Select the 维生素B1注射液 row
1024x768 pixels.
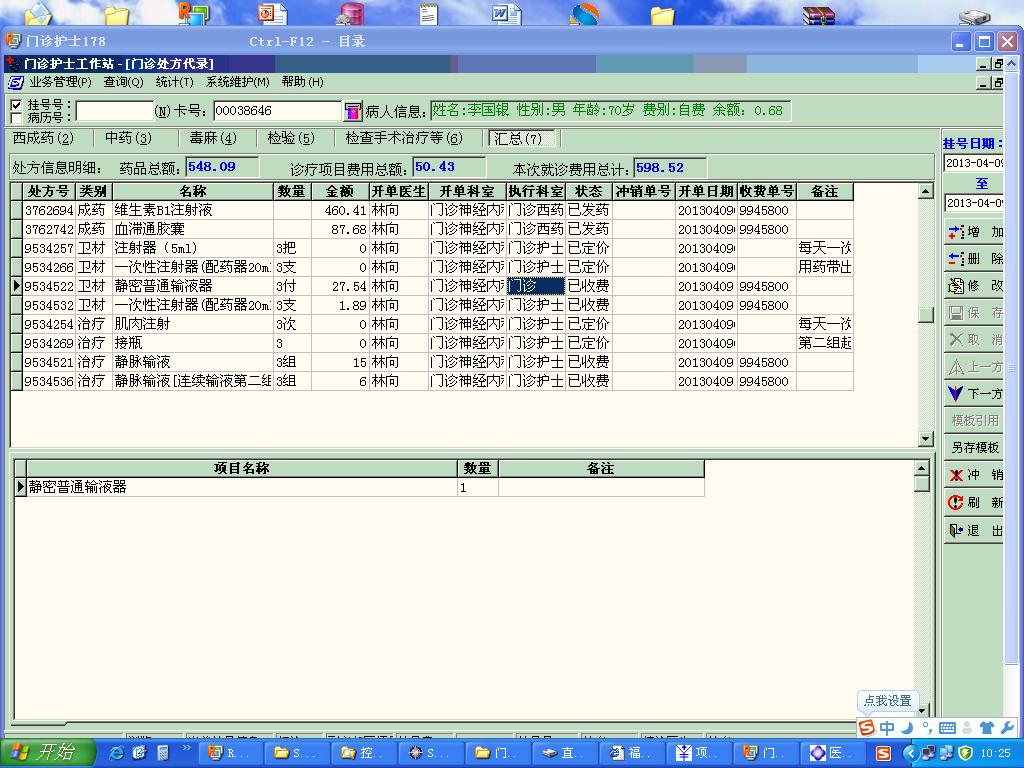click(x=432, y=210)
